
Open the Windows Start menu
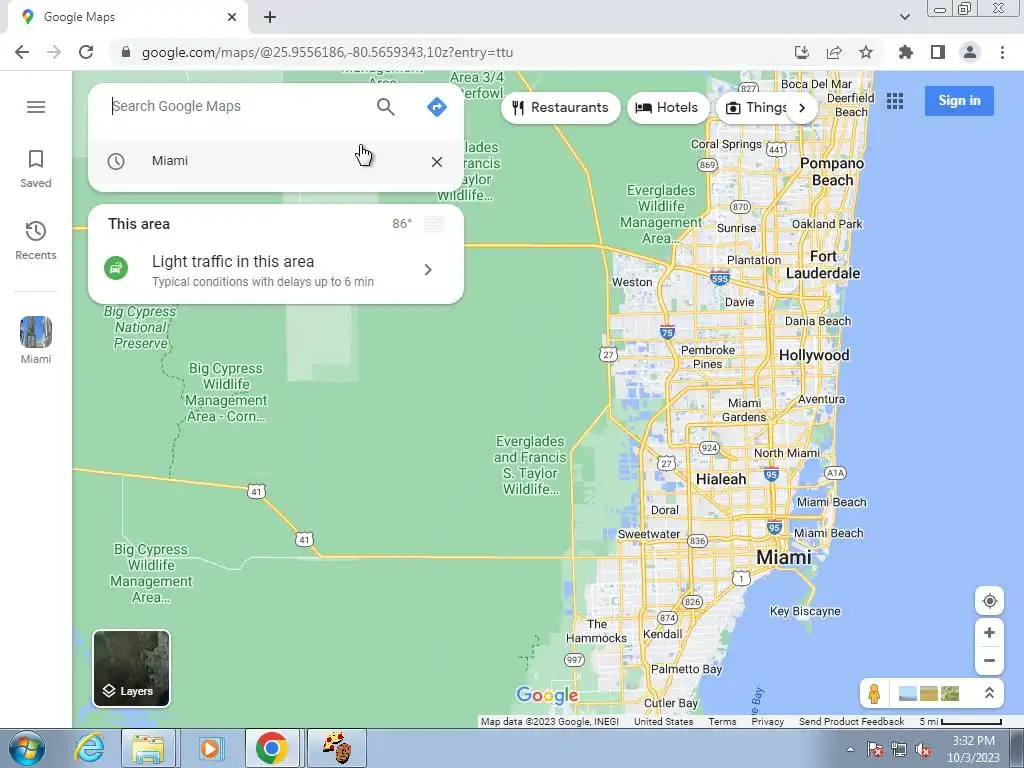tap(27, 748)
